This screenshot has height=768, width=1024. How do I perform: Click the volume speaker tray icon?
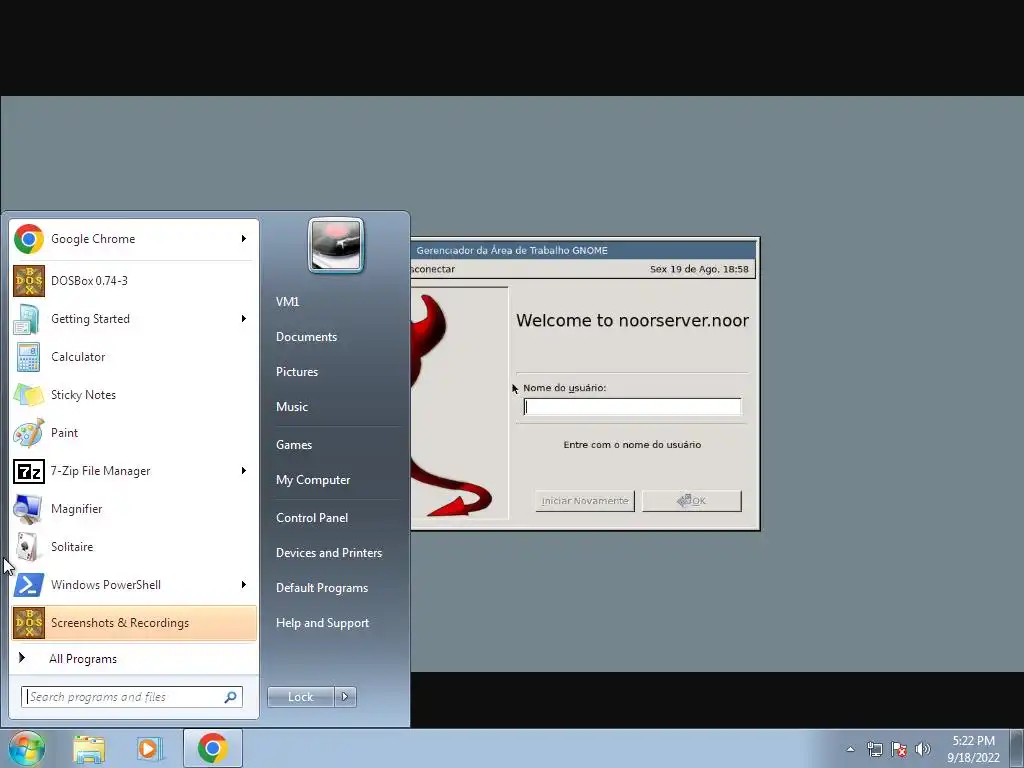[x=923, y=749]
